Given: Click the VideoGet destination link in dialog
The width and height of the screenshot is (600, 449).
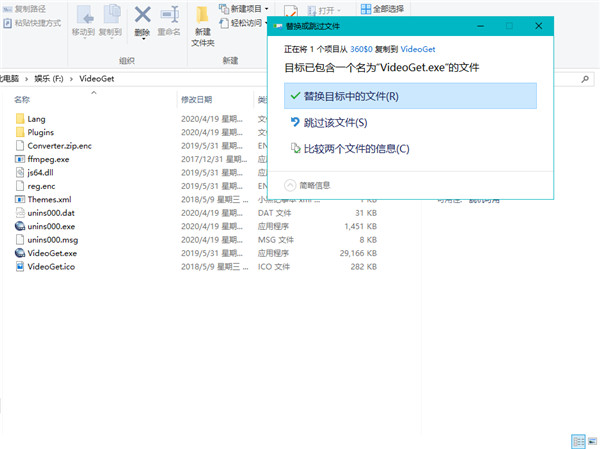Looking at the screenshot, I should click(419, 47).
